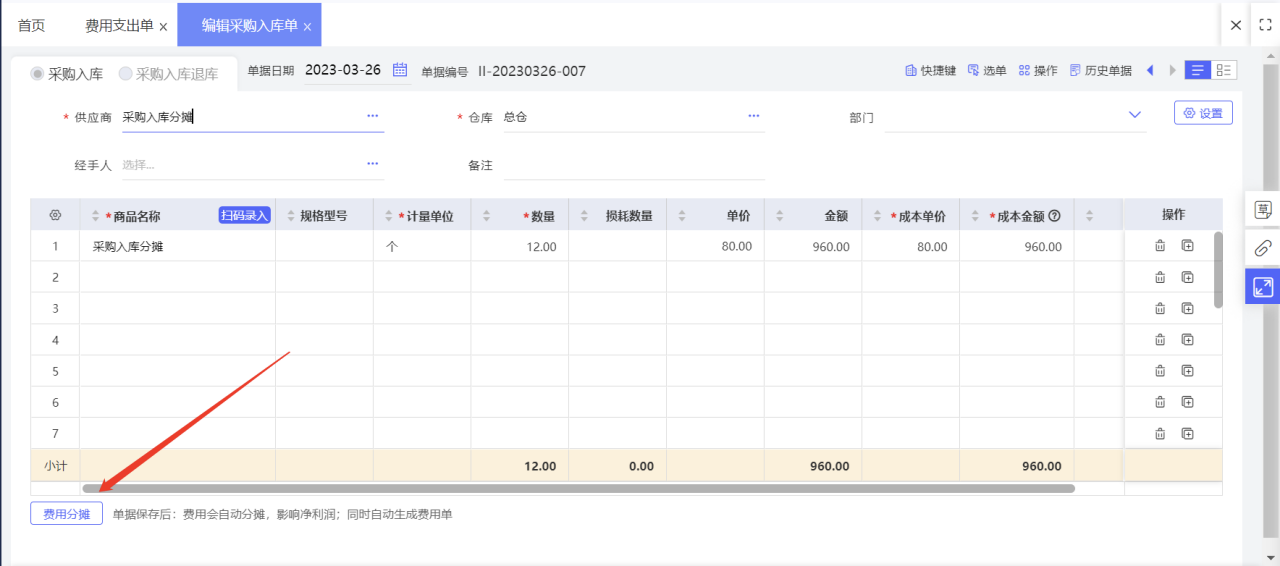Click the unit cell 个 in row 1
Viewport: 1280px width, 566px height.
click(x=422, y=246)
